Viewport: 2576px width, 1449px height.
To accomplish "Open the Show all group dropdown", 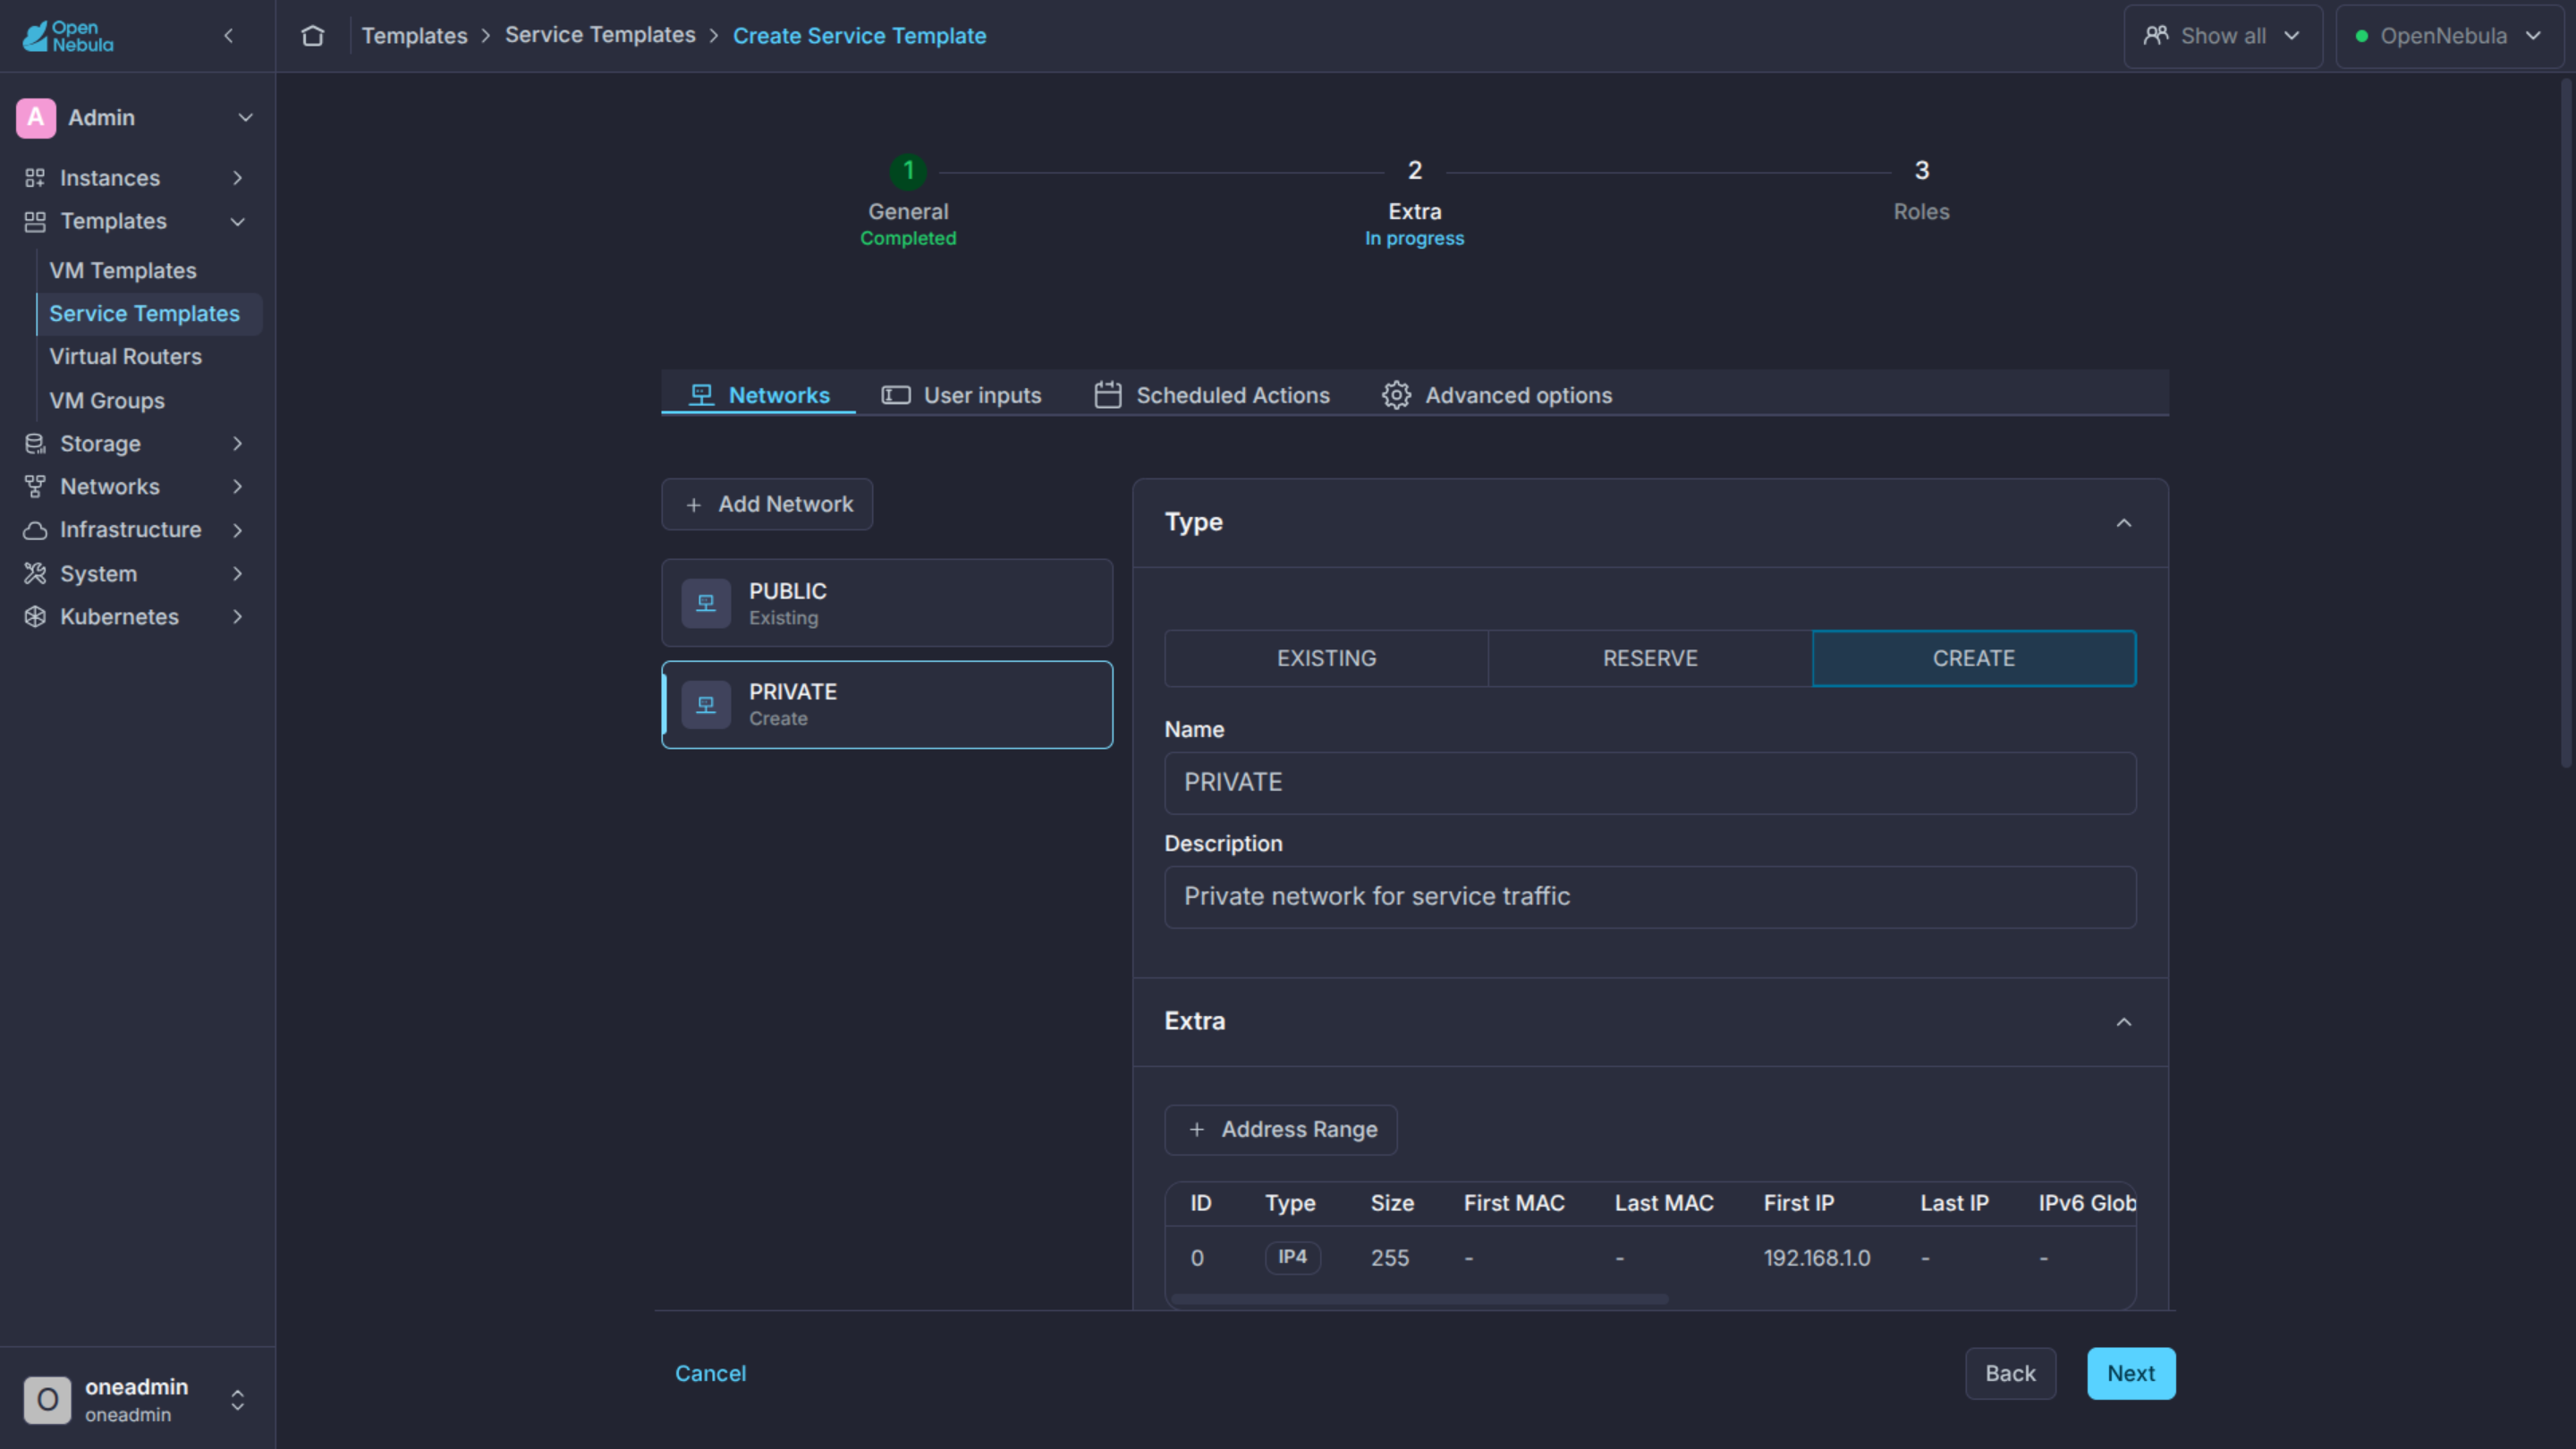I will click(x=2222, y=36).
